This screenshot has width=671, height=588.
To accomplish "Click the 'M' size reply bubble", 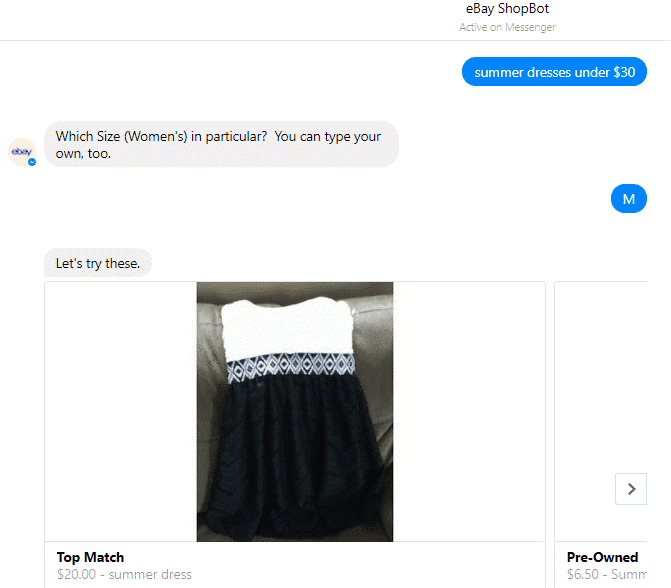I will pyautogui.click(x=629, y=199).
